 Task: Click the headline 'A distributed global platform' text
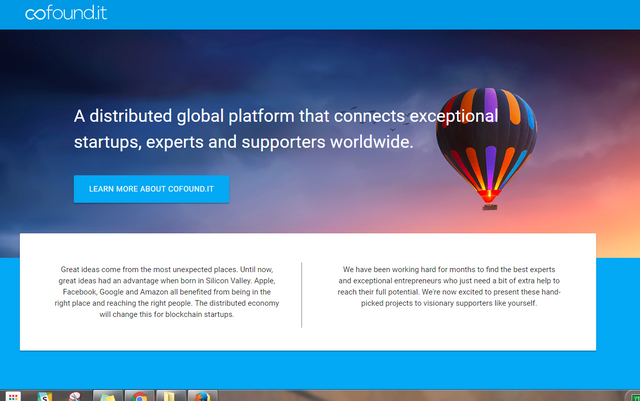[x=286, y=129]
